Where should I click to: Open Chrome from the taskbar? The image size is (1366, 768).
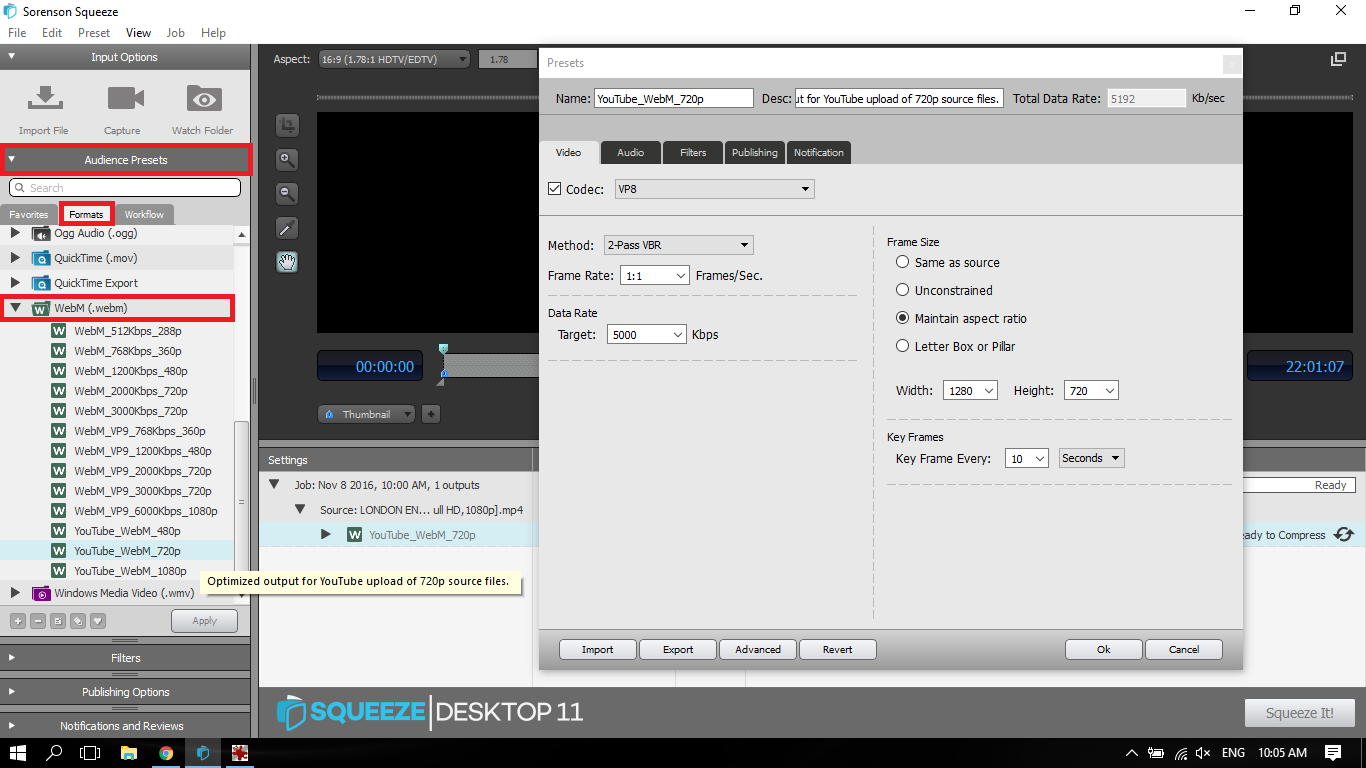(166, 753)
